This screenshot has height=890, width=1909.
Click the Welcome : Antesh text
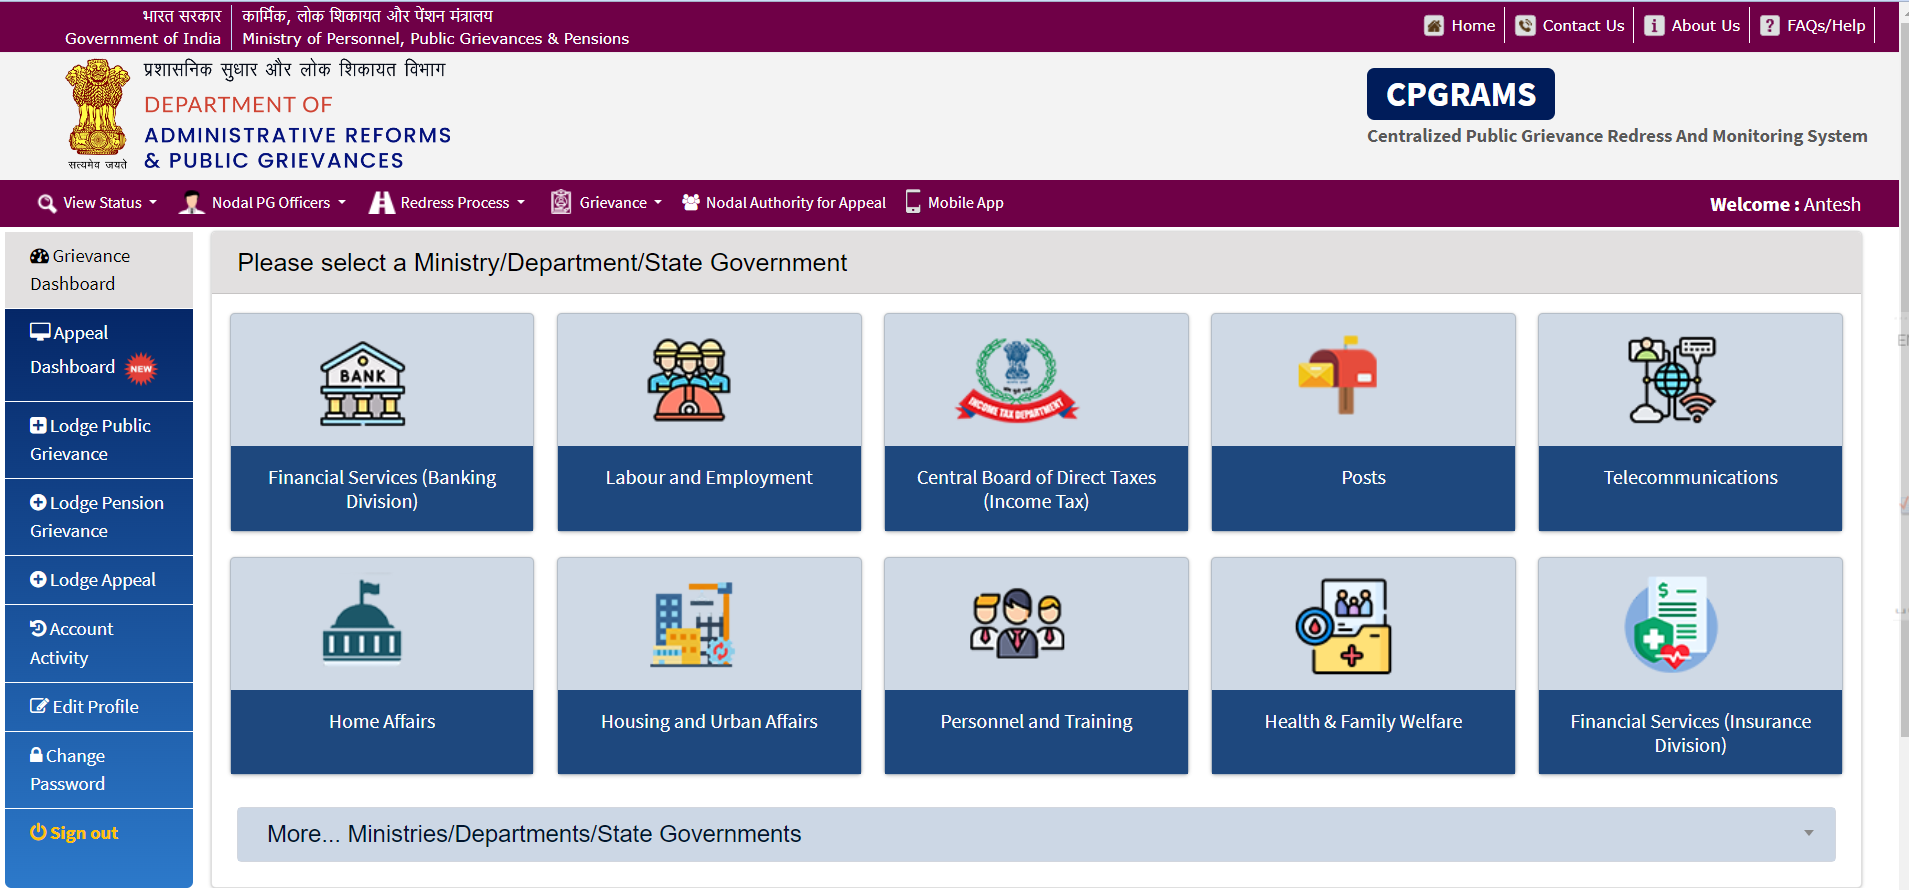[1785, 204]
